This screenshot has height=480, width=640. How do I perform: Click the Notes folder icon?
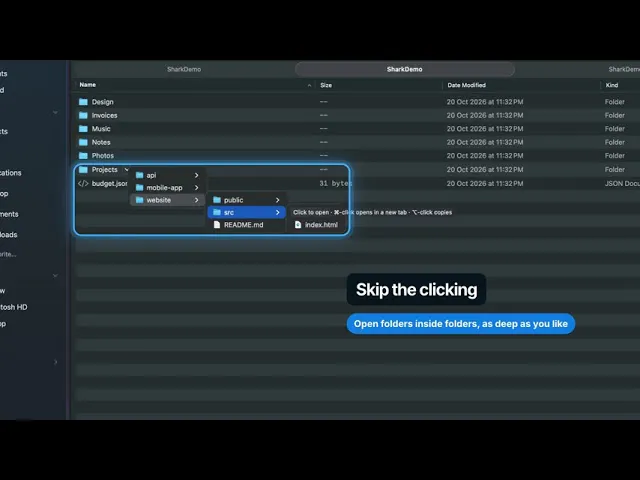click(83, 142)
